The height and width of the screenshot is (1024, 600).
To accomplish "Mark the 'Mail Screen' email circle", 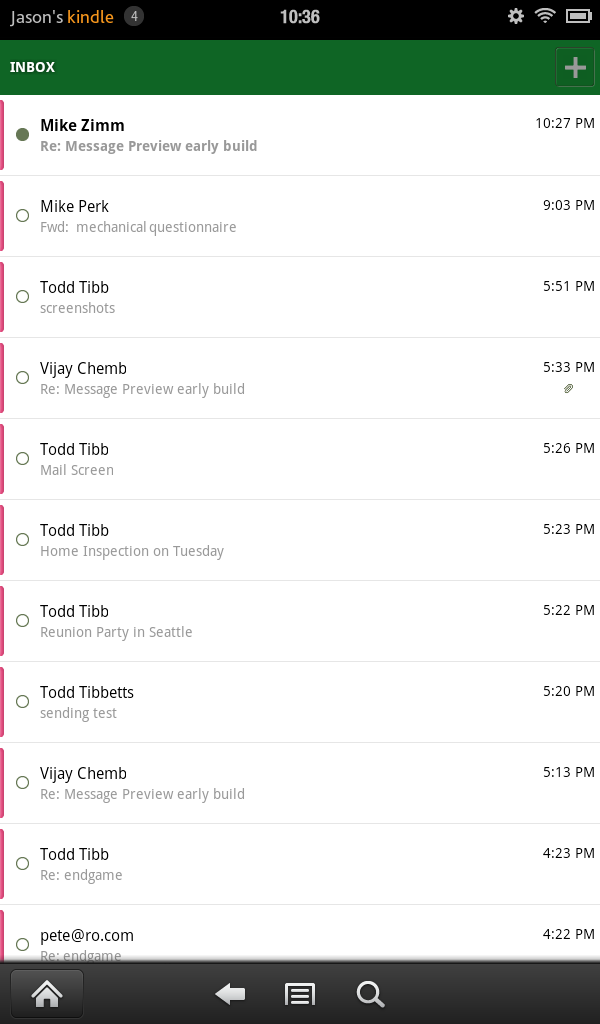I will coord(23,458).
